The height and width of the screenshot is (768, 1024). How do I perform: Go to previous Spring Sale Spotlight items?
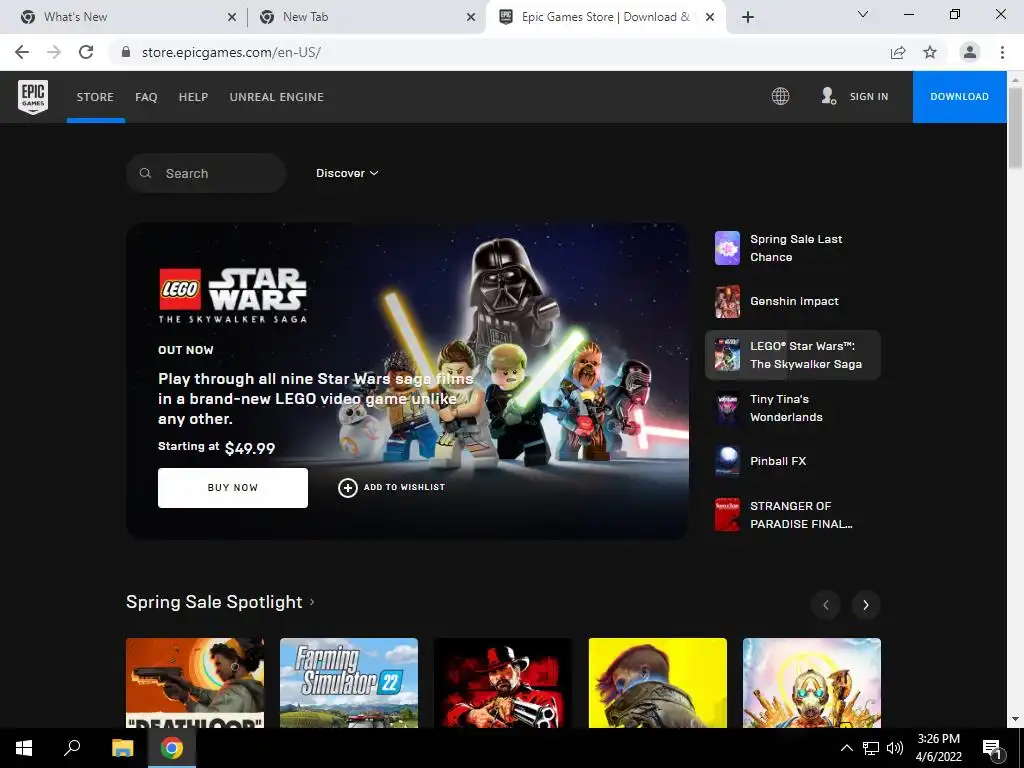825,605
